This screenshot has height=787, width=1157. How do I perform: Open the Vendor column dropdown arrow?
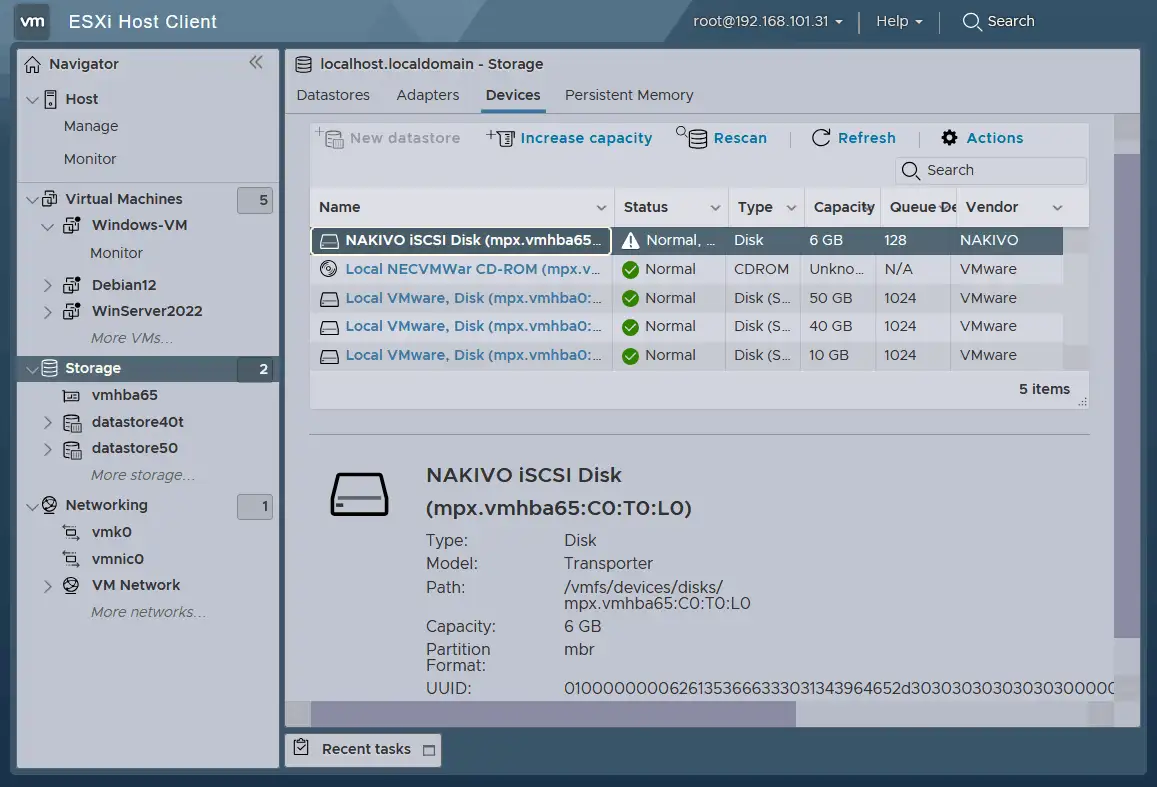click(x=1057, y=208)
